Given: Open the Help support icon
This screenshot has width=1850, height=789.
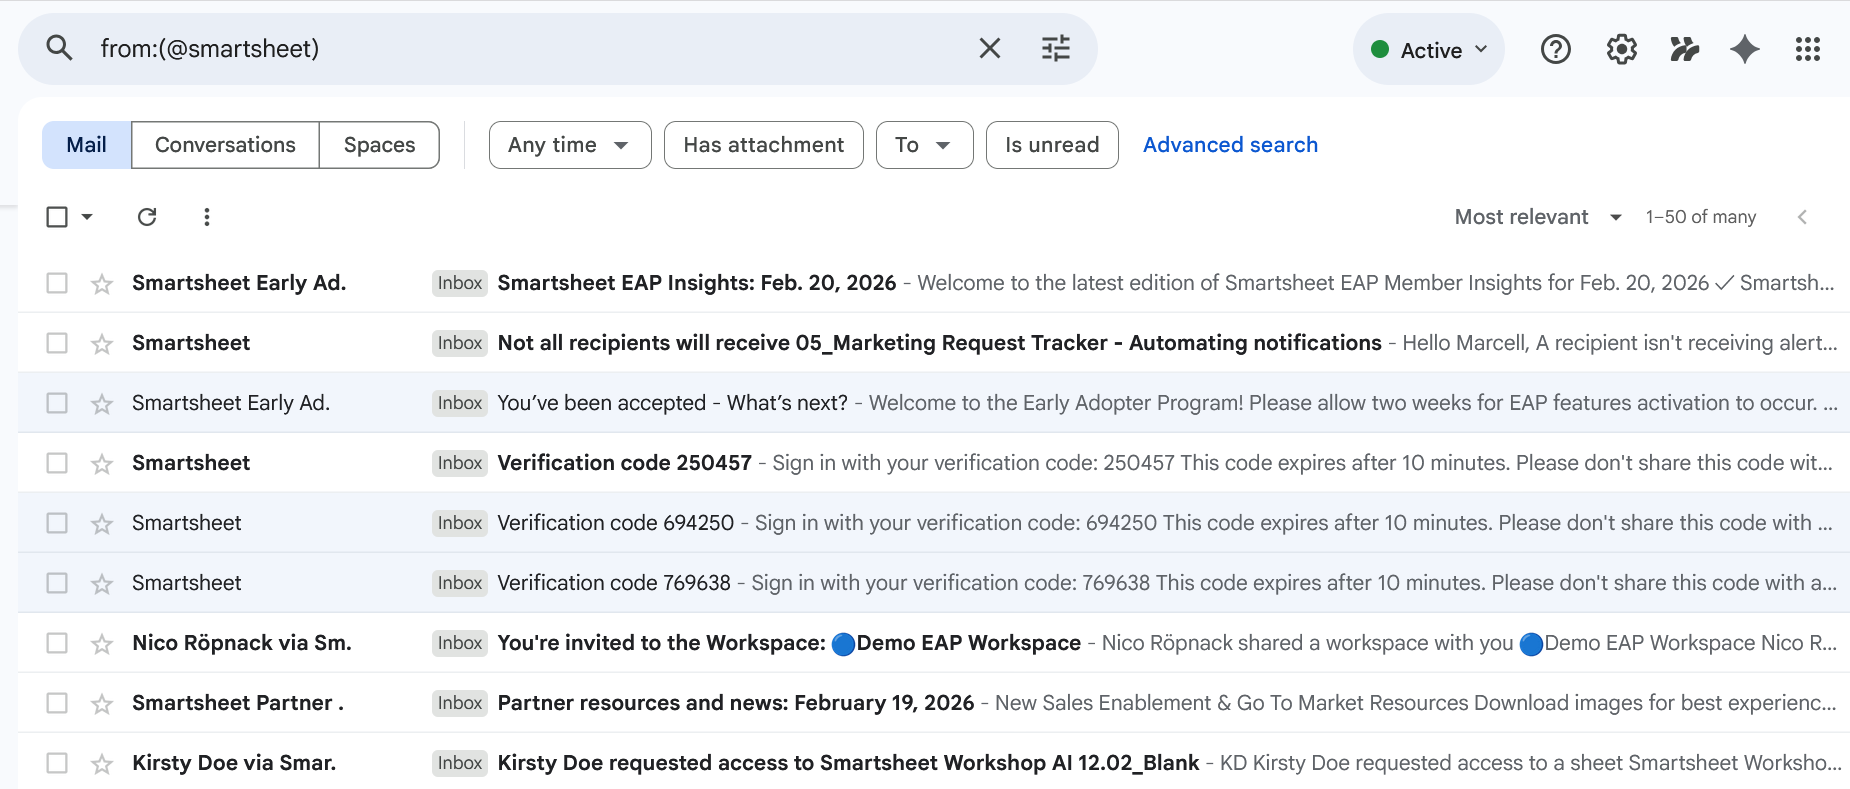Looking at the screenshot, I should click(1555, 49).
